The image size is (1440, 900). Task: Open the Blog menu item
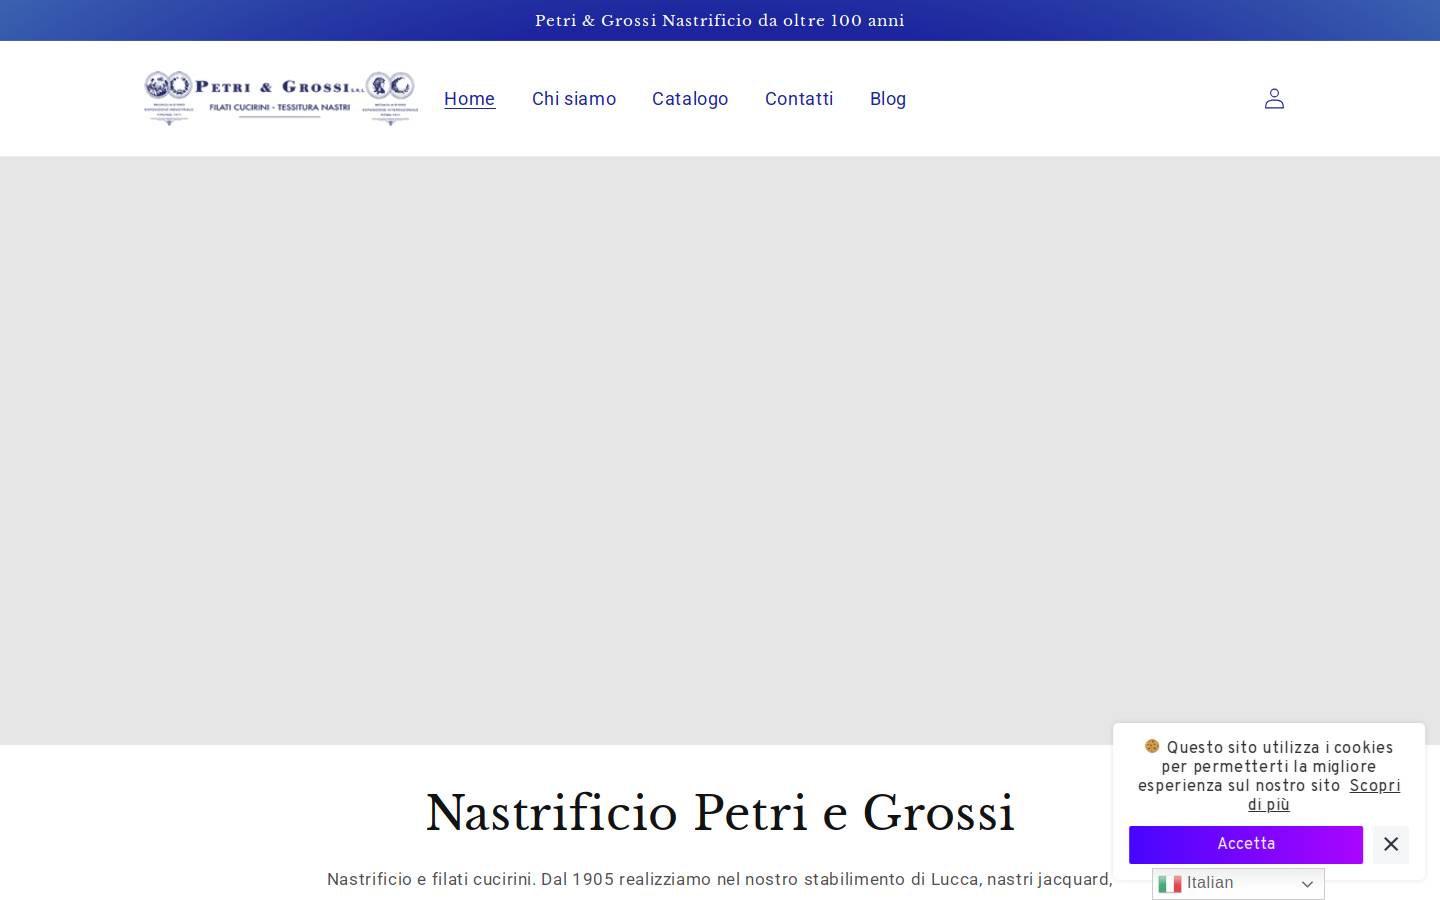(888, 98)
